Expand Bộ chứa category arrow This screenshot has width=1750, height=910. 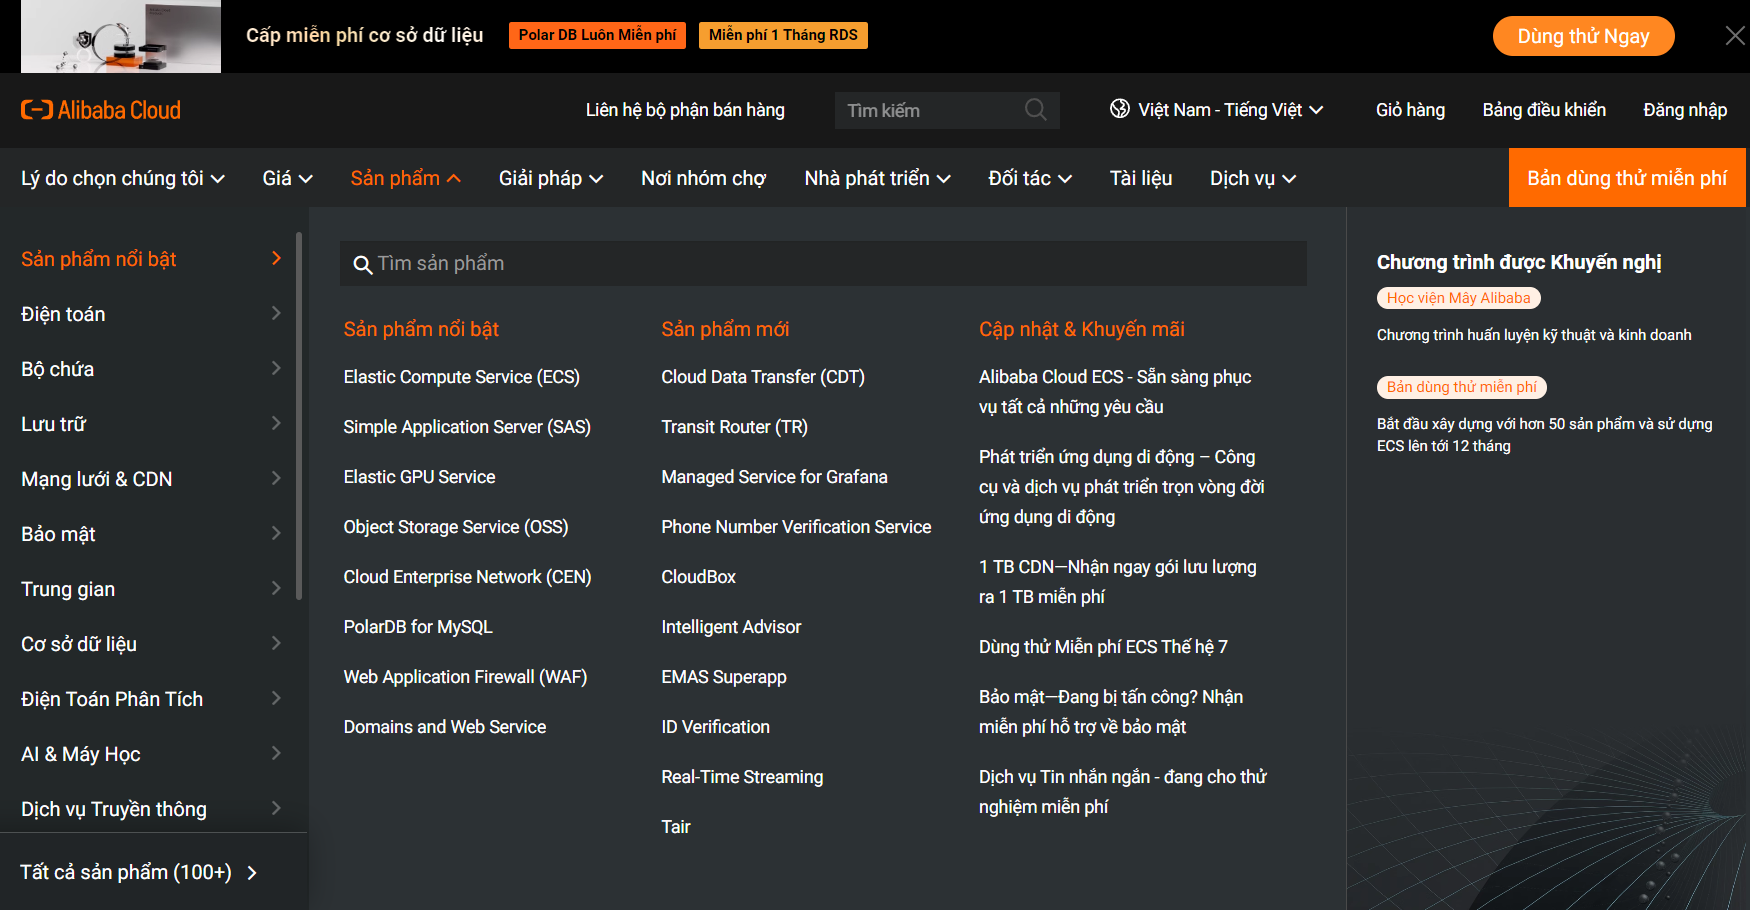click(x=276, y=369)
